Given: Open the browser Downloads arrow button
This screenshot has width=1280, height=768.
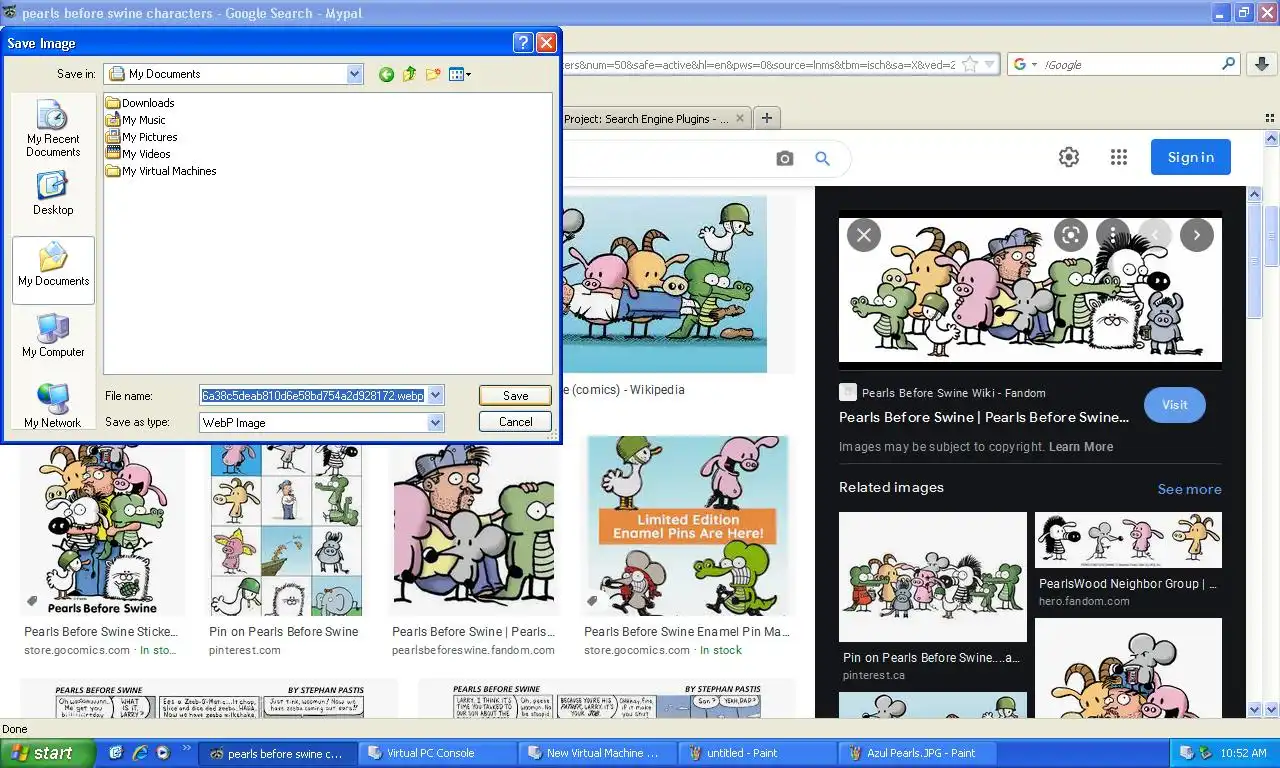Looking at the screenshot, I should 1263,64.
